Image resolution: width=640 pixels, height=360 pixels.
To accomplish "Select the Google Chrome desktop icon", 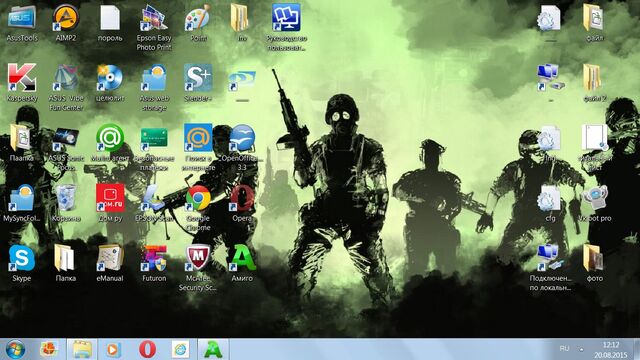I will (x=198, y=207).
